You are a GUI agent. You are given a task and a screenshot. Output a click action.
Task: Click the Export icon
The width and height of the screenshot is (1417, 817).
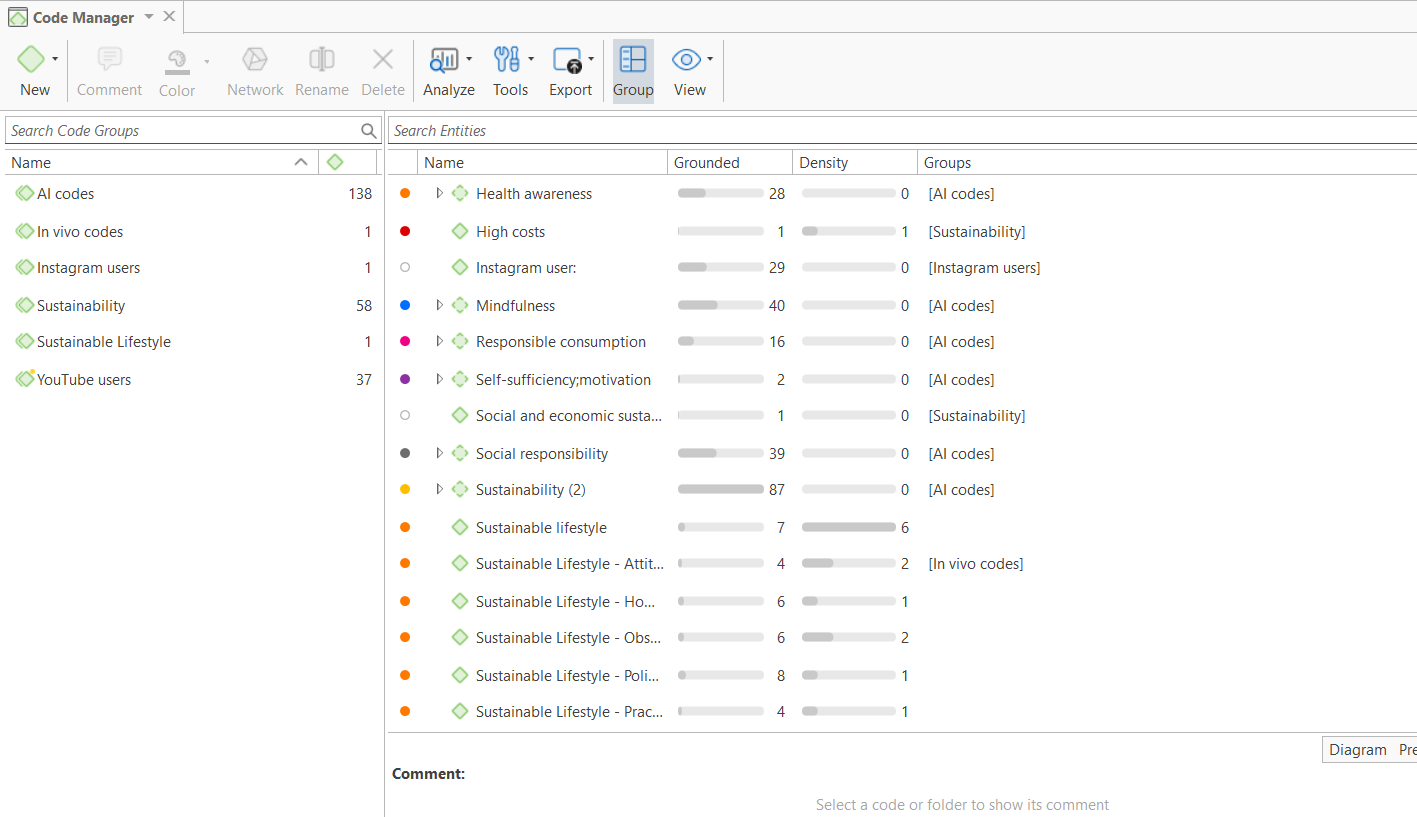click(567, 61)
